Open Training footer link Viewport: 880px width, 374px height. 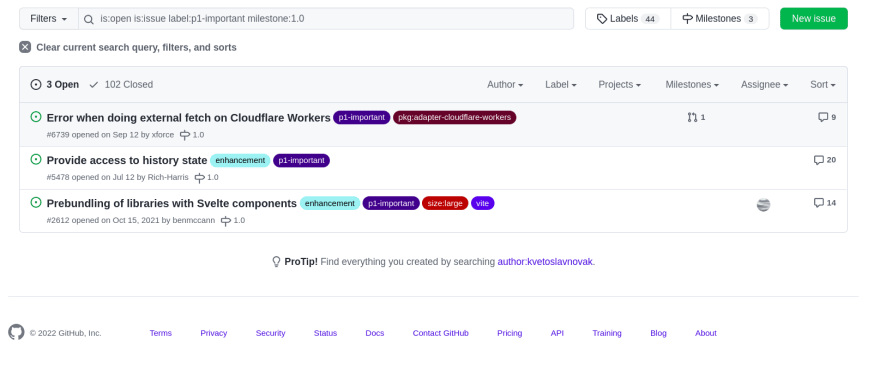coord(607,333)
